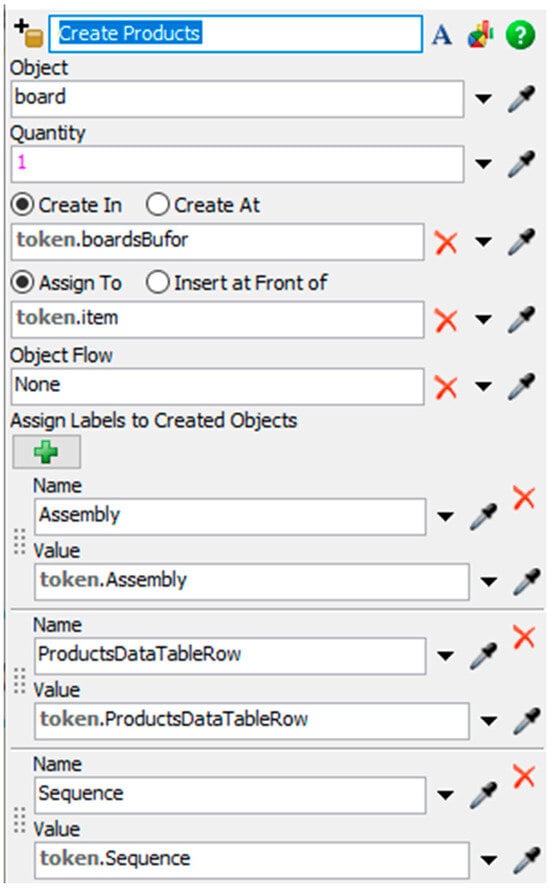
Task: Use the eyedropper beside Quantity field
Action: pos(522,164)
